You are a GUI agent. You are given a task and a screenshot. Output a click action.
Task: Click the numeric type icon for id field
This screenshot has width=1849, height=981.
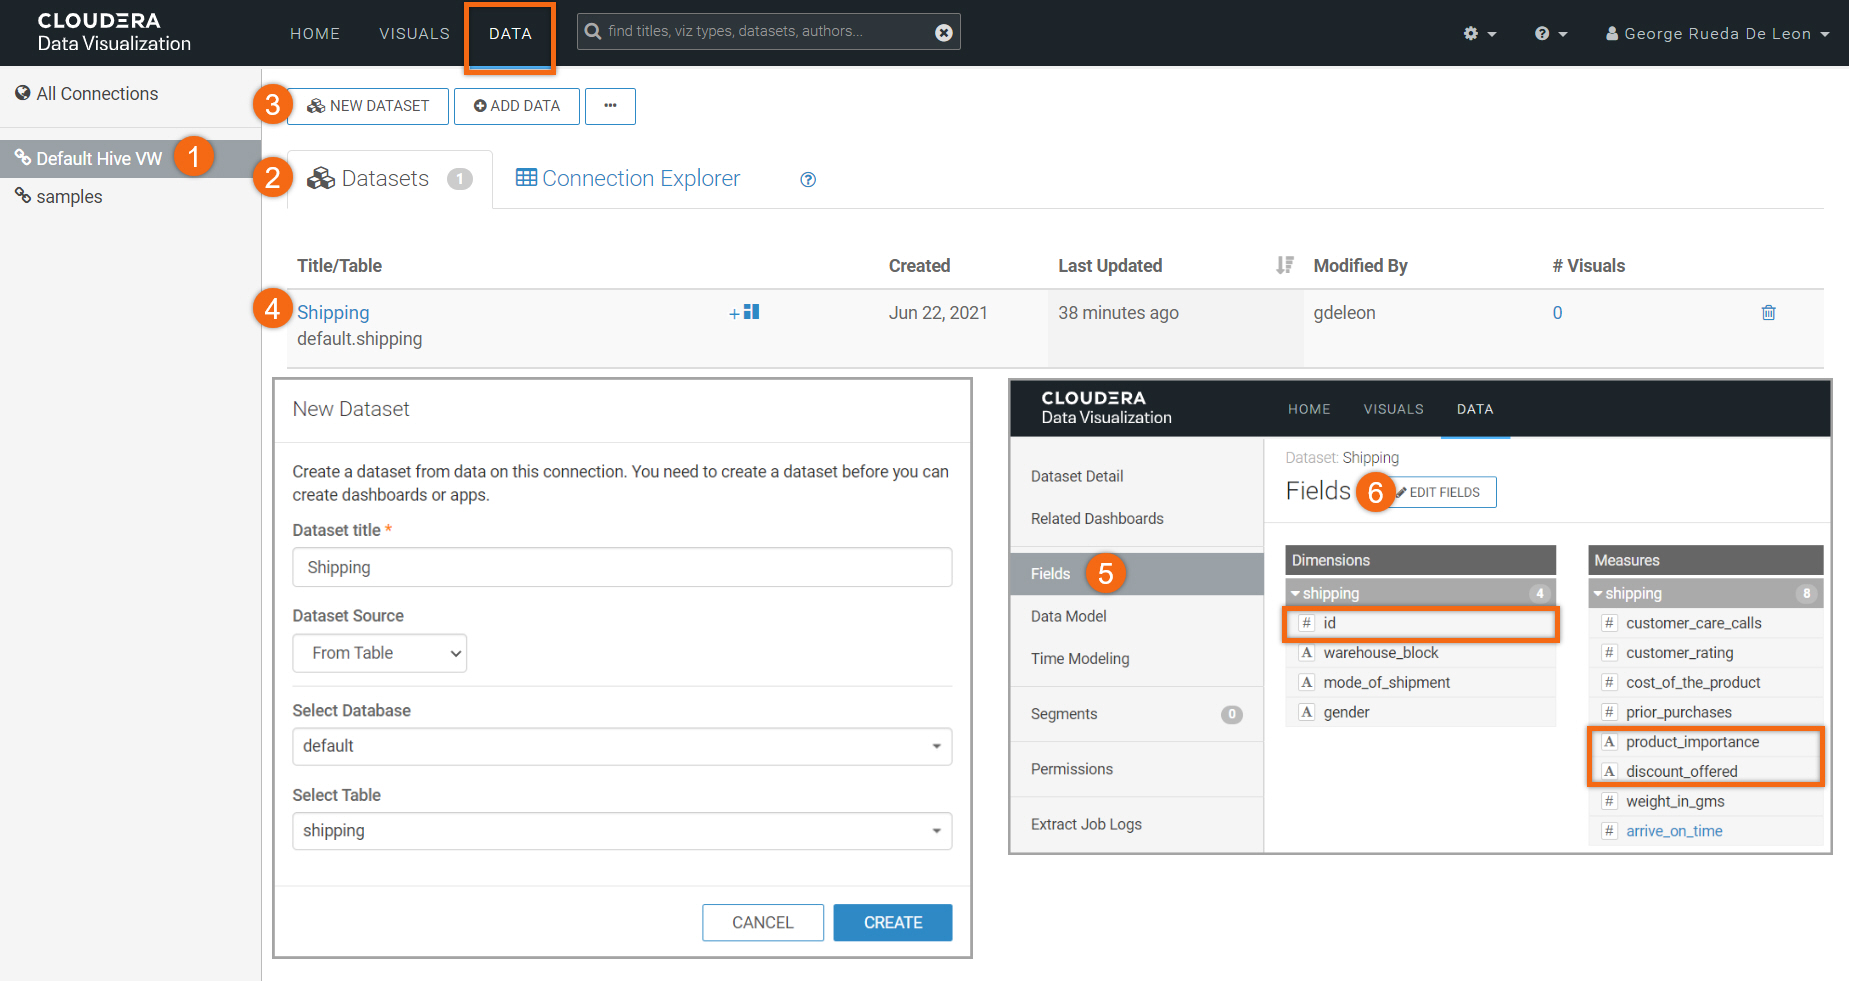[1306, 623]
